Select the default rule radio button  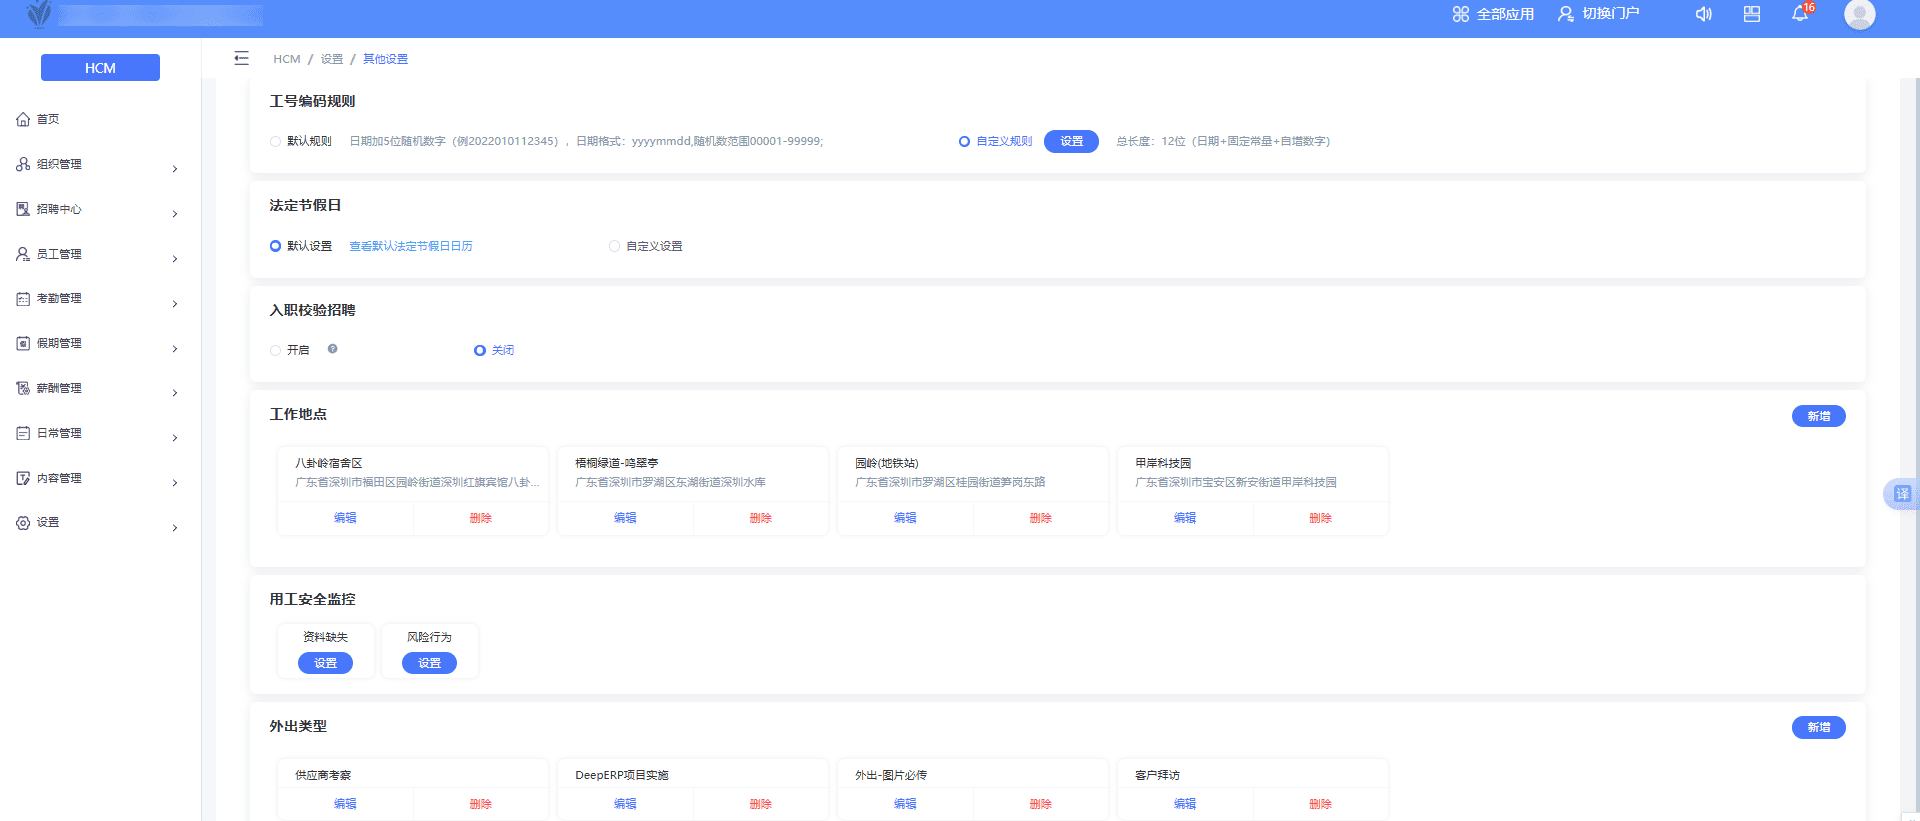pos(276,141)
